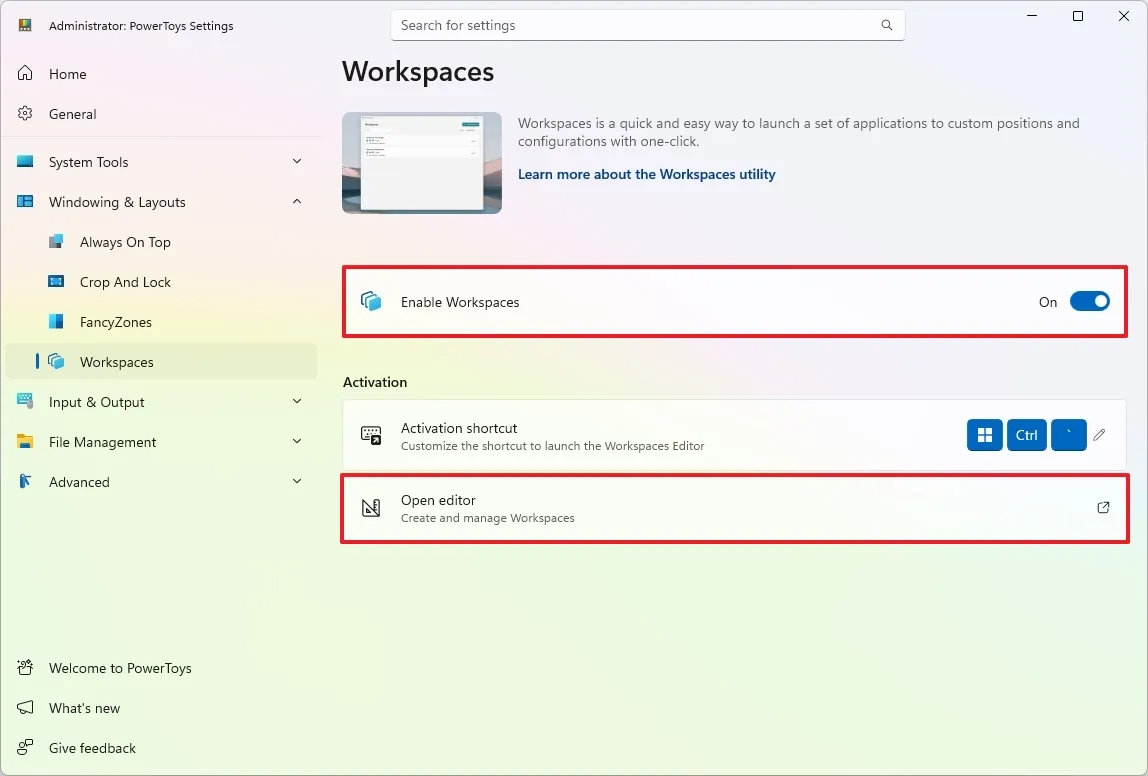
Task: Open the Workspaces utility learn more link
Action: [x=646, y=173]
